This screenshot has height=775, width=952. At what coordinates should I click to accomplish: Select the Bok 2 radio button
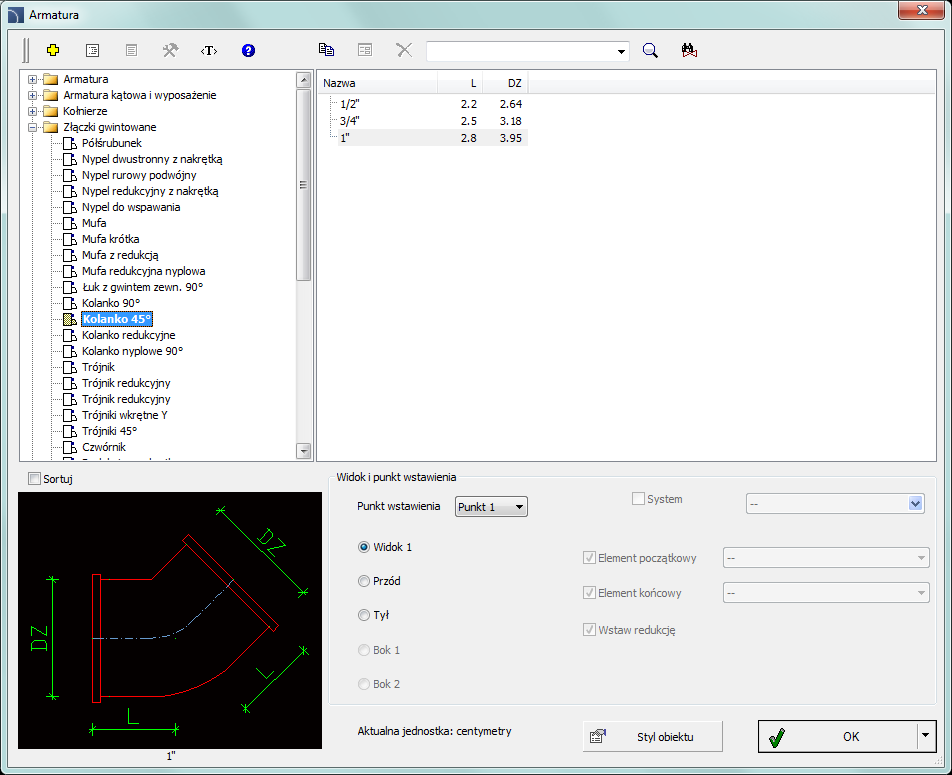click(x=364, y=684)
